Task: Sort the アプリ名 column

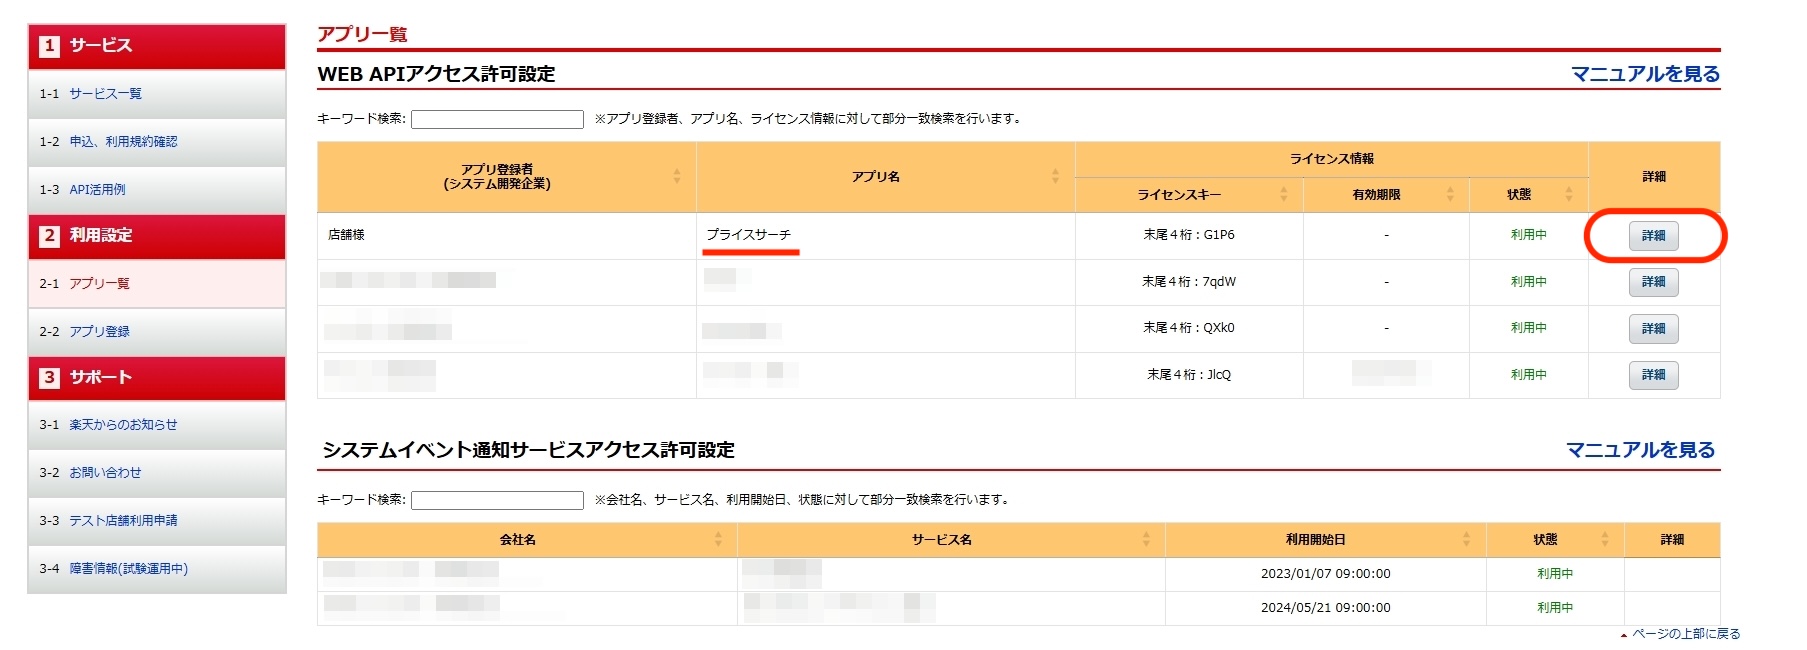Action: pyautogui.click(x=1055, y=177)
